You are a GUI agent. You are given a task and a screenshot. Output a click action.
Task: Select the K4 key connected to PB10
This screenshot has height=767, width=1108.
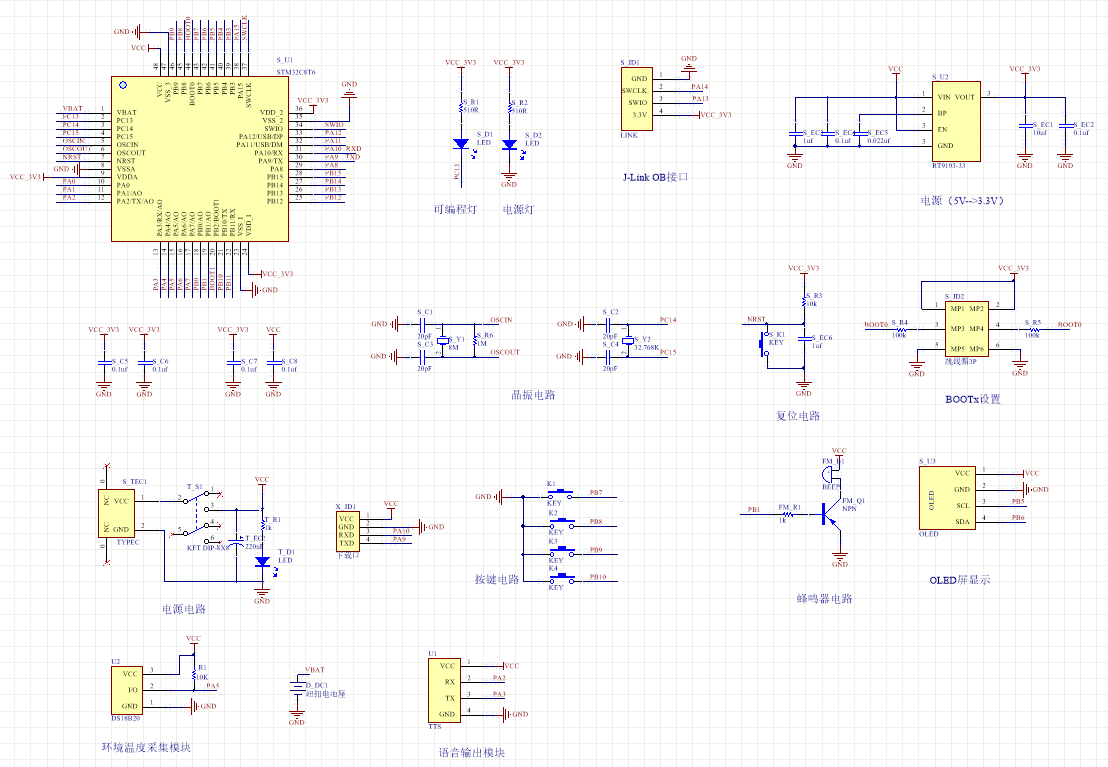coord(562,579)
